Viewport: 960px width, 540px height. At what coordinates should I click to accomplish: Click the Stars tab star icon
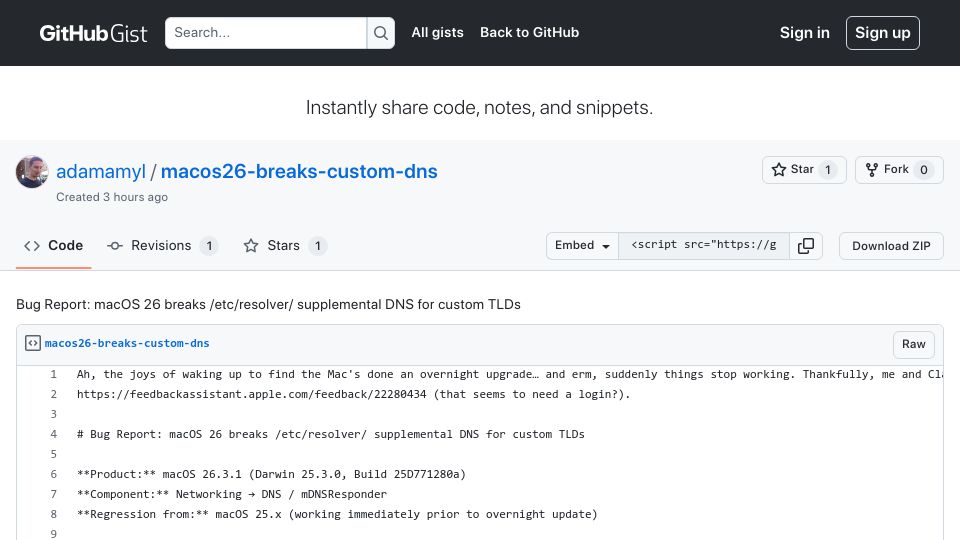click(x=251, y=246)
